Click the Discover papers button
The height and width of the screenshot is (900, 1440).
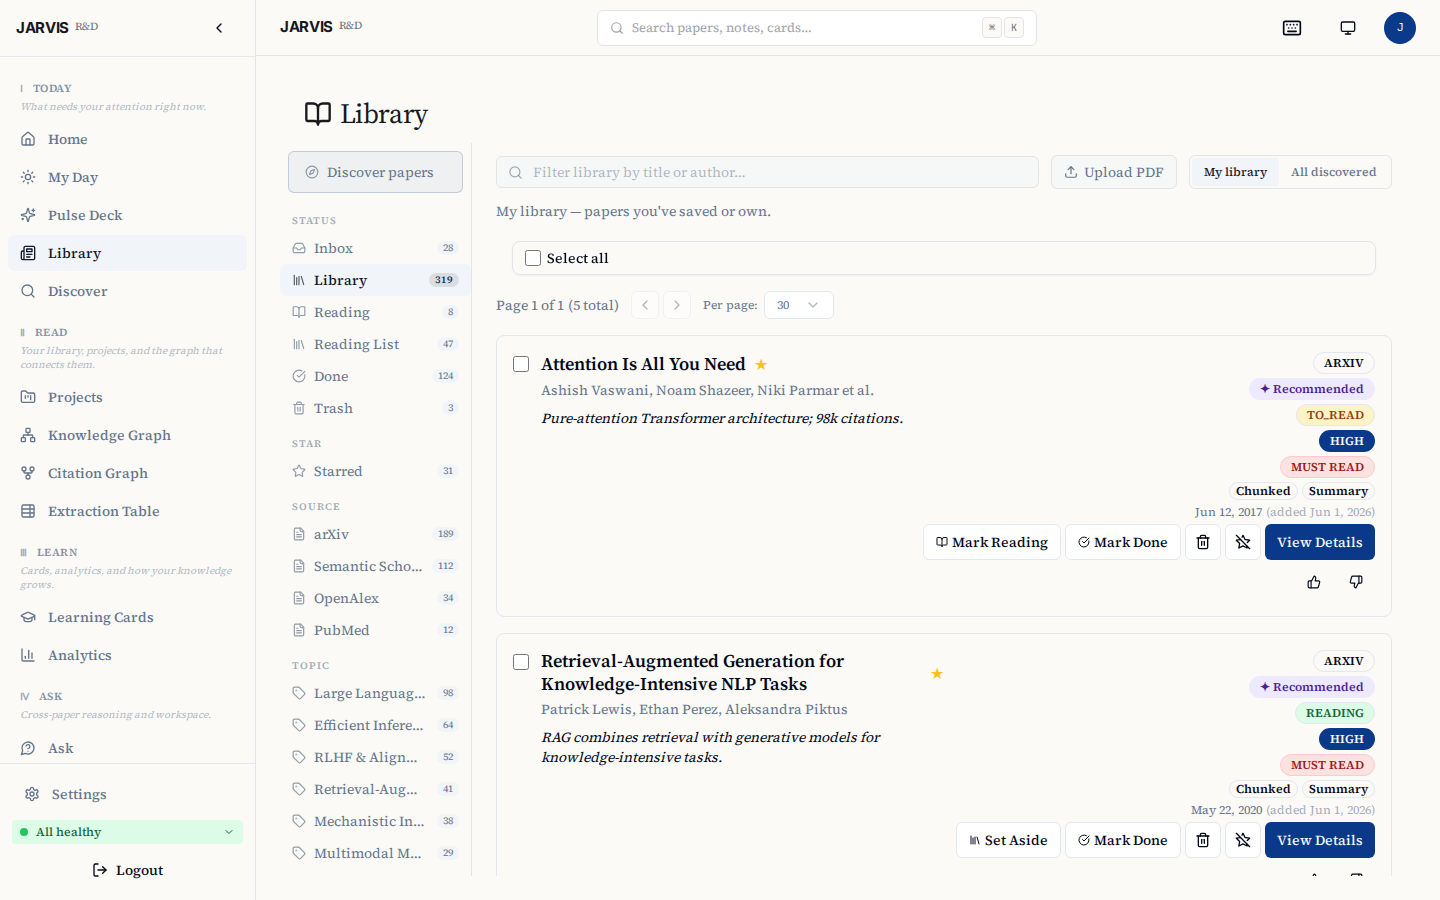375,172
